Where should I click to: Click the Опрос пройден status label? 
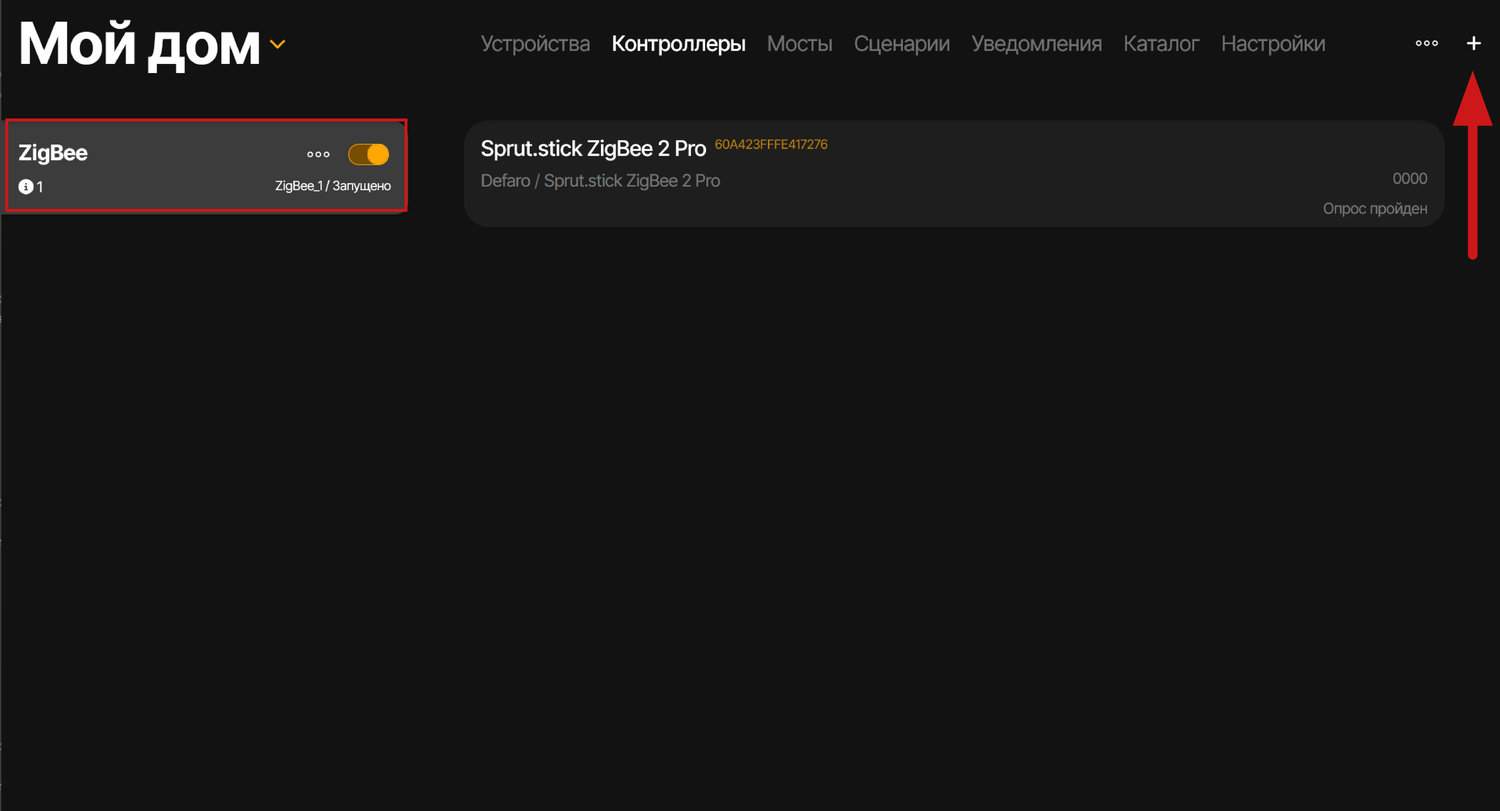point(1374,208)
